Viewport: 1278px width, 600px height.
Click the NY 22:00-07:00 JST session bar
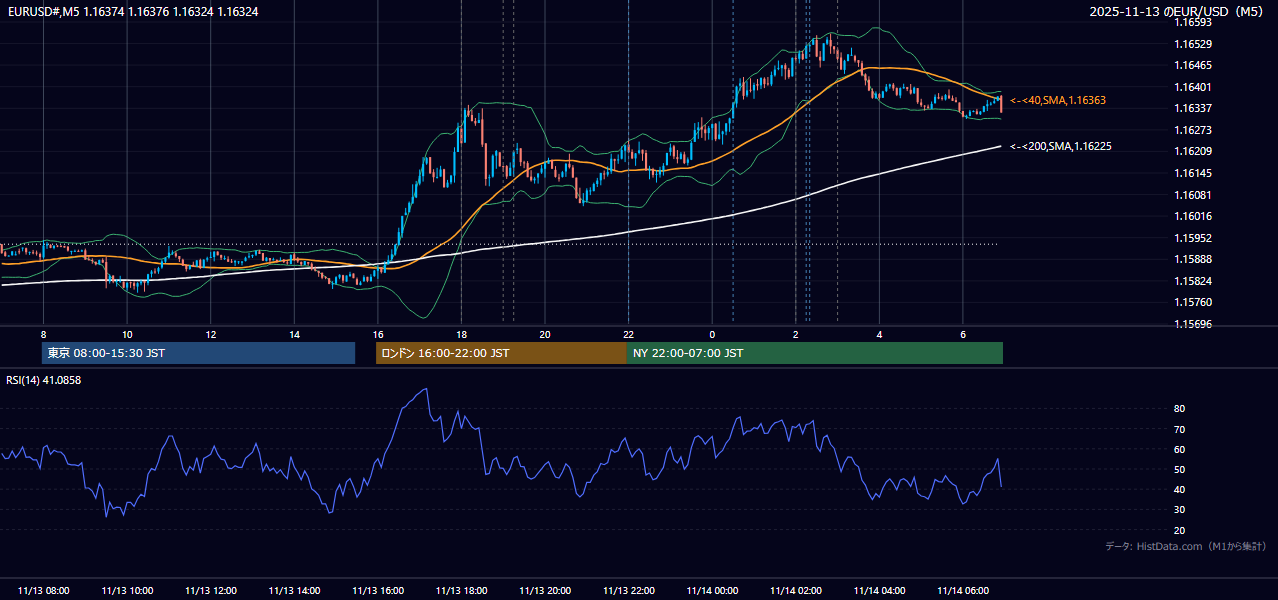click(x=815, y=353)
